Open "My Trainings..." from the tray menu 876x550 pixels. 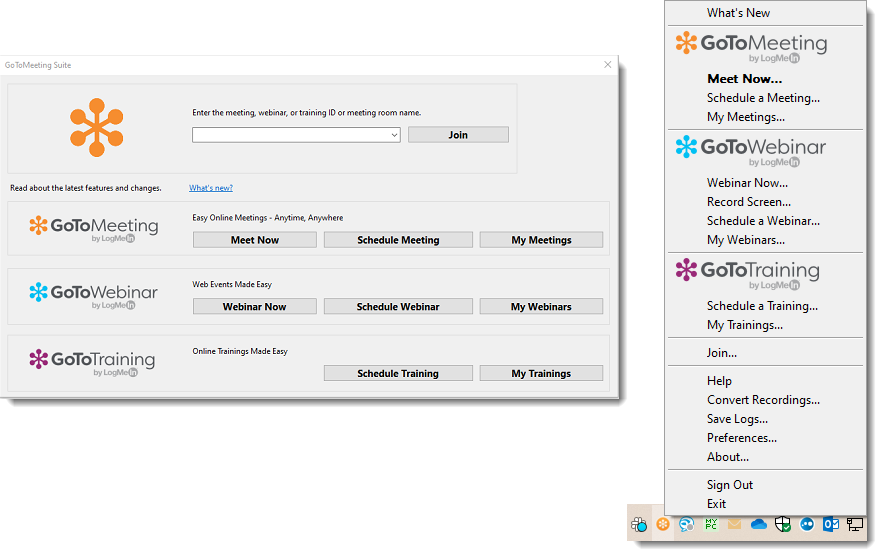745,325
